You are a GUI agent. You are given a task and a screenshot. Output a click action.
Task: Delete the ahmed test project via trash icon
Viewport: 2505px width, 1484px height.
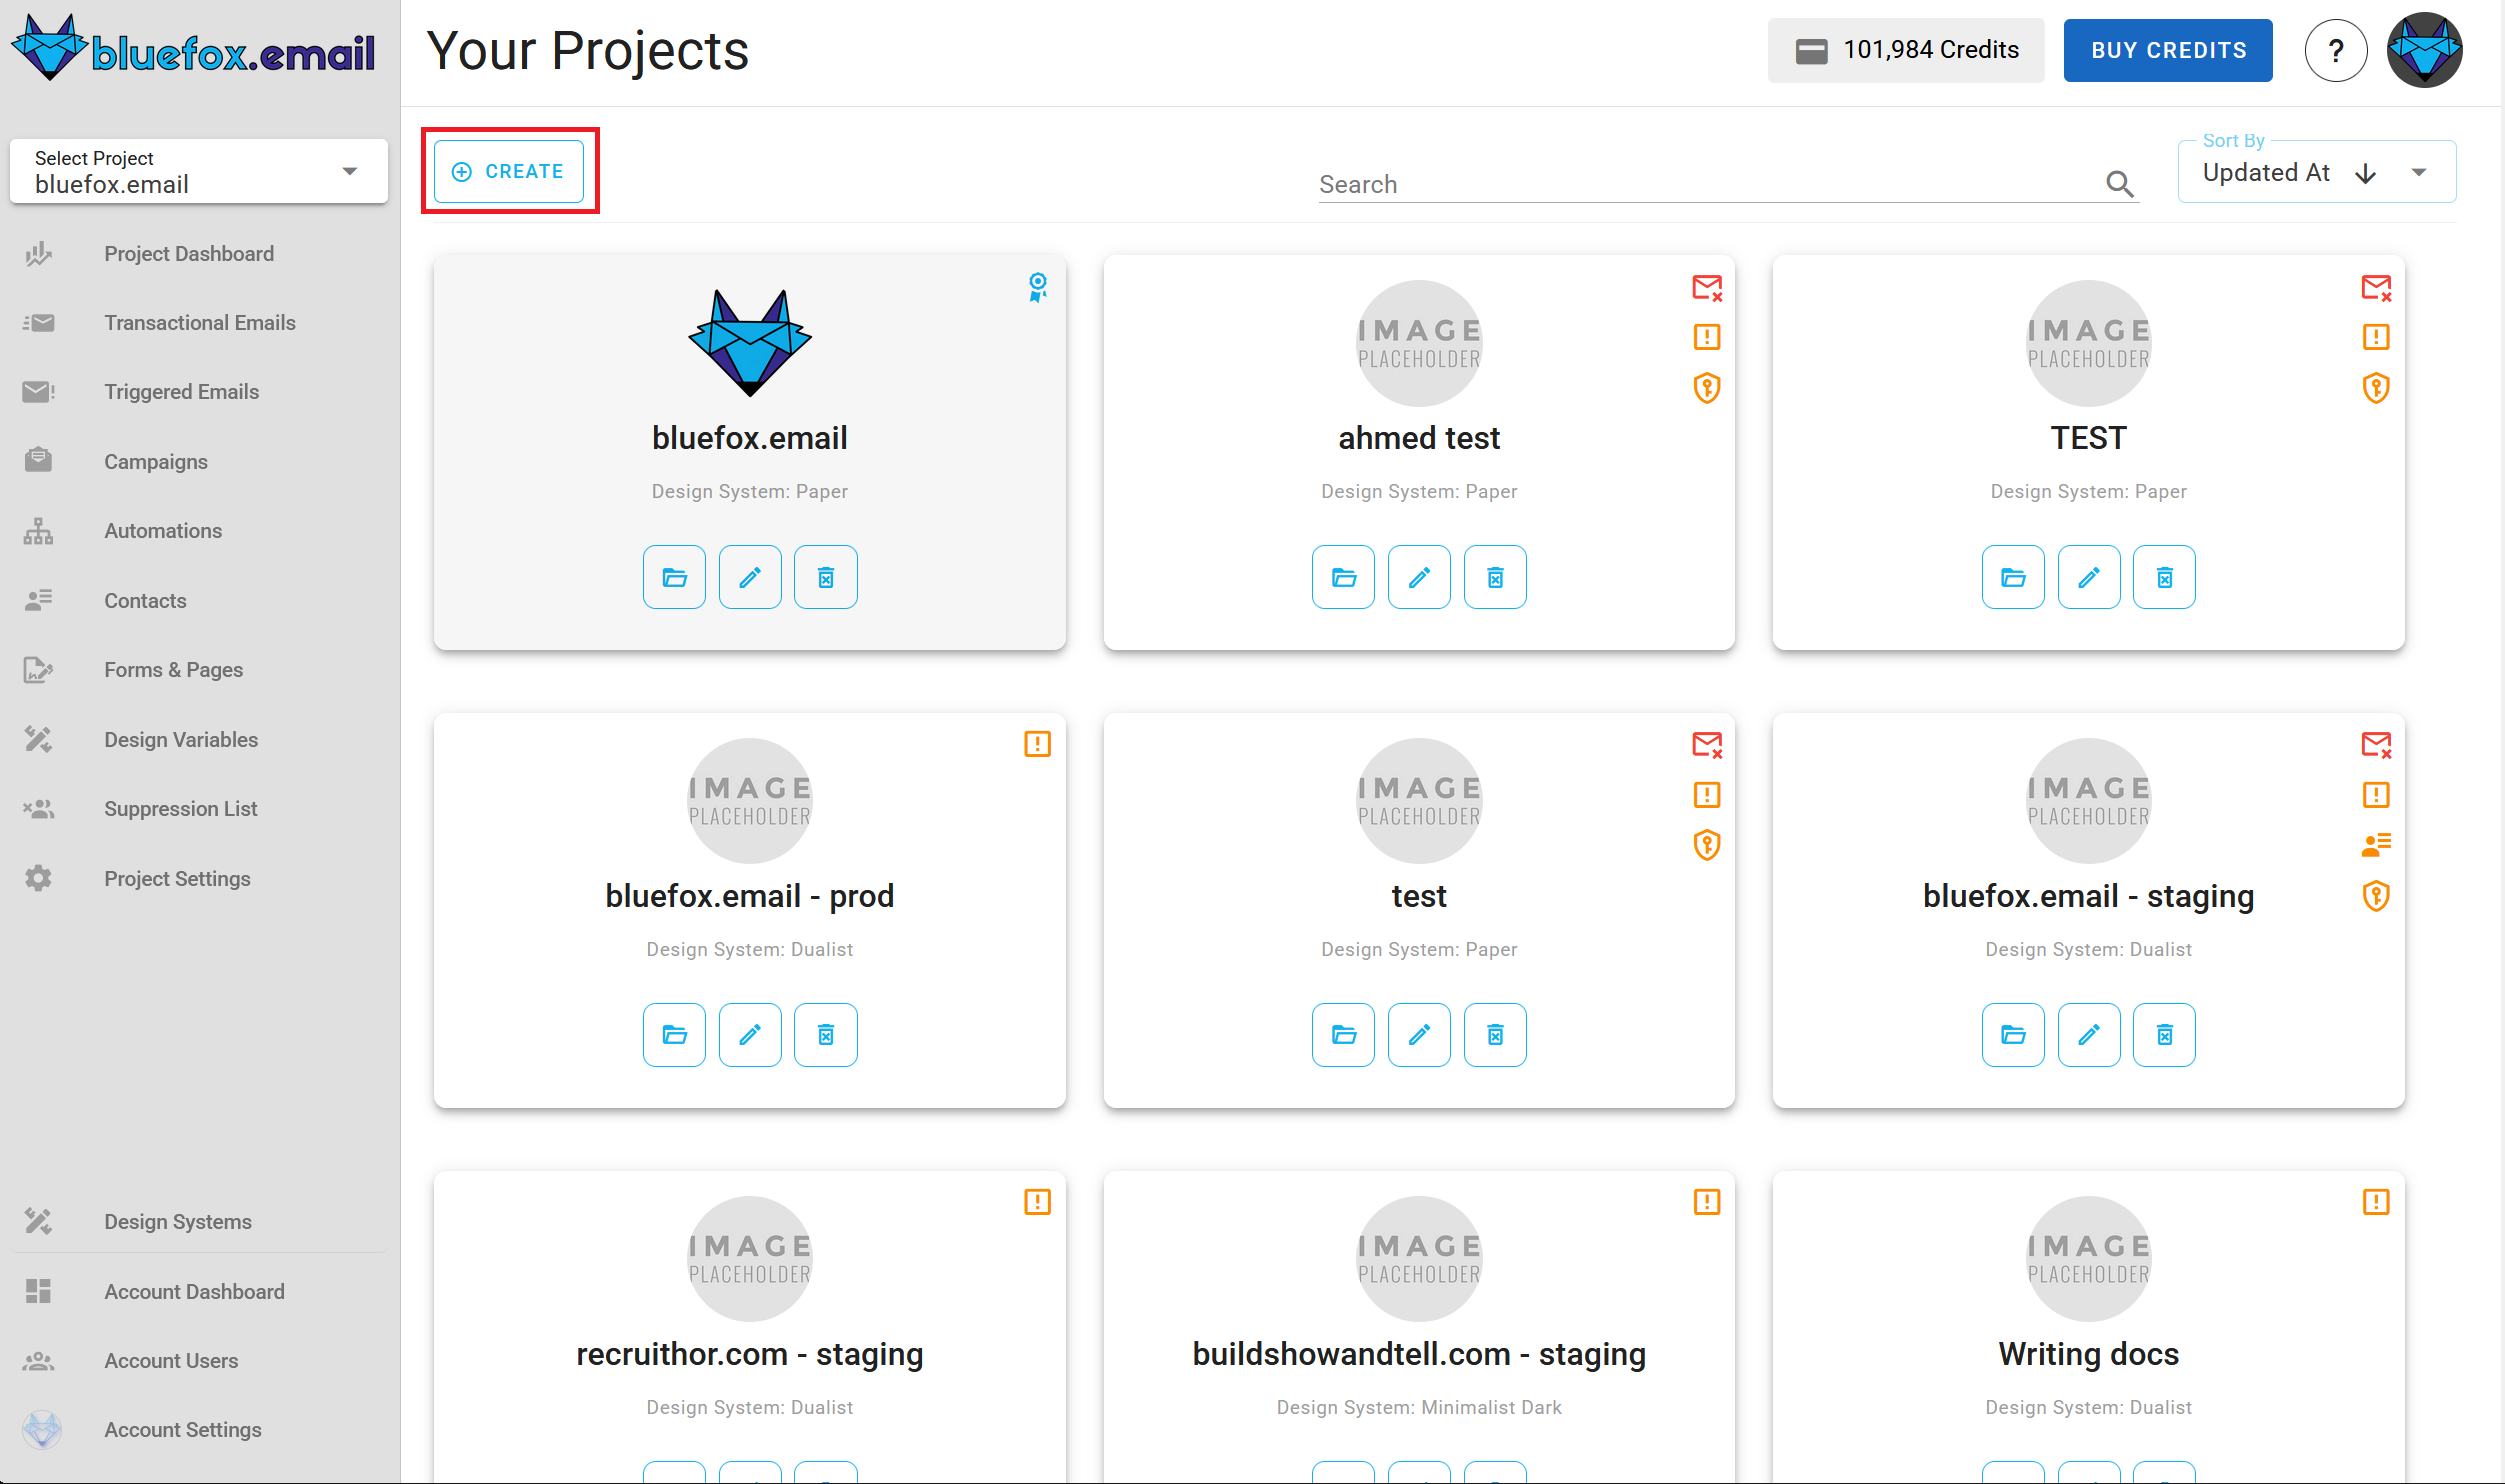click(x=1495, y=577)
